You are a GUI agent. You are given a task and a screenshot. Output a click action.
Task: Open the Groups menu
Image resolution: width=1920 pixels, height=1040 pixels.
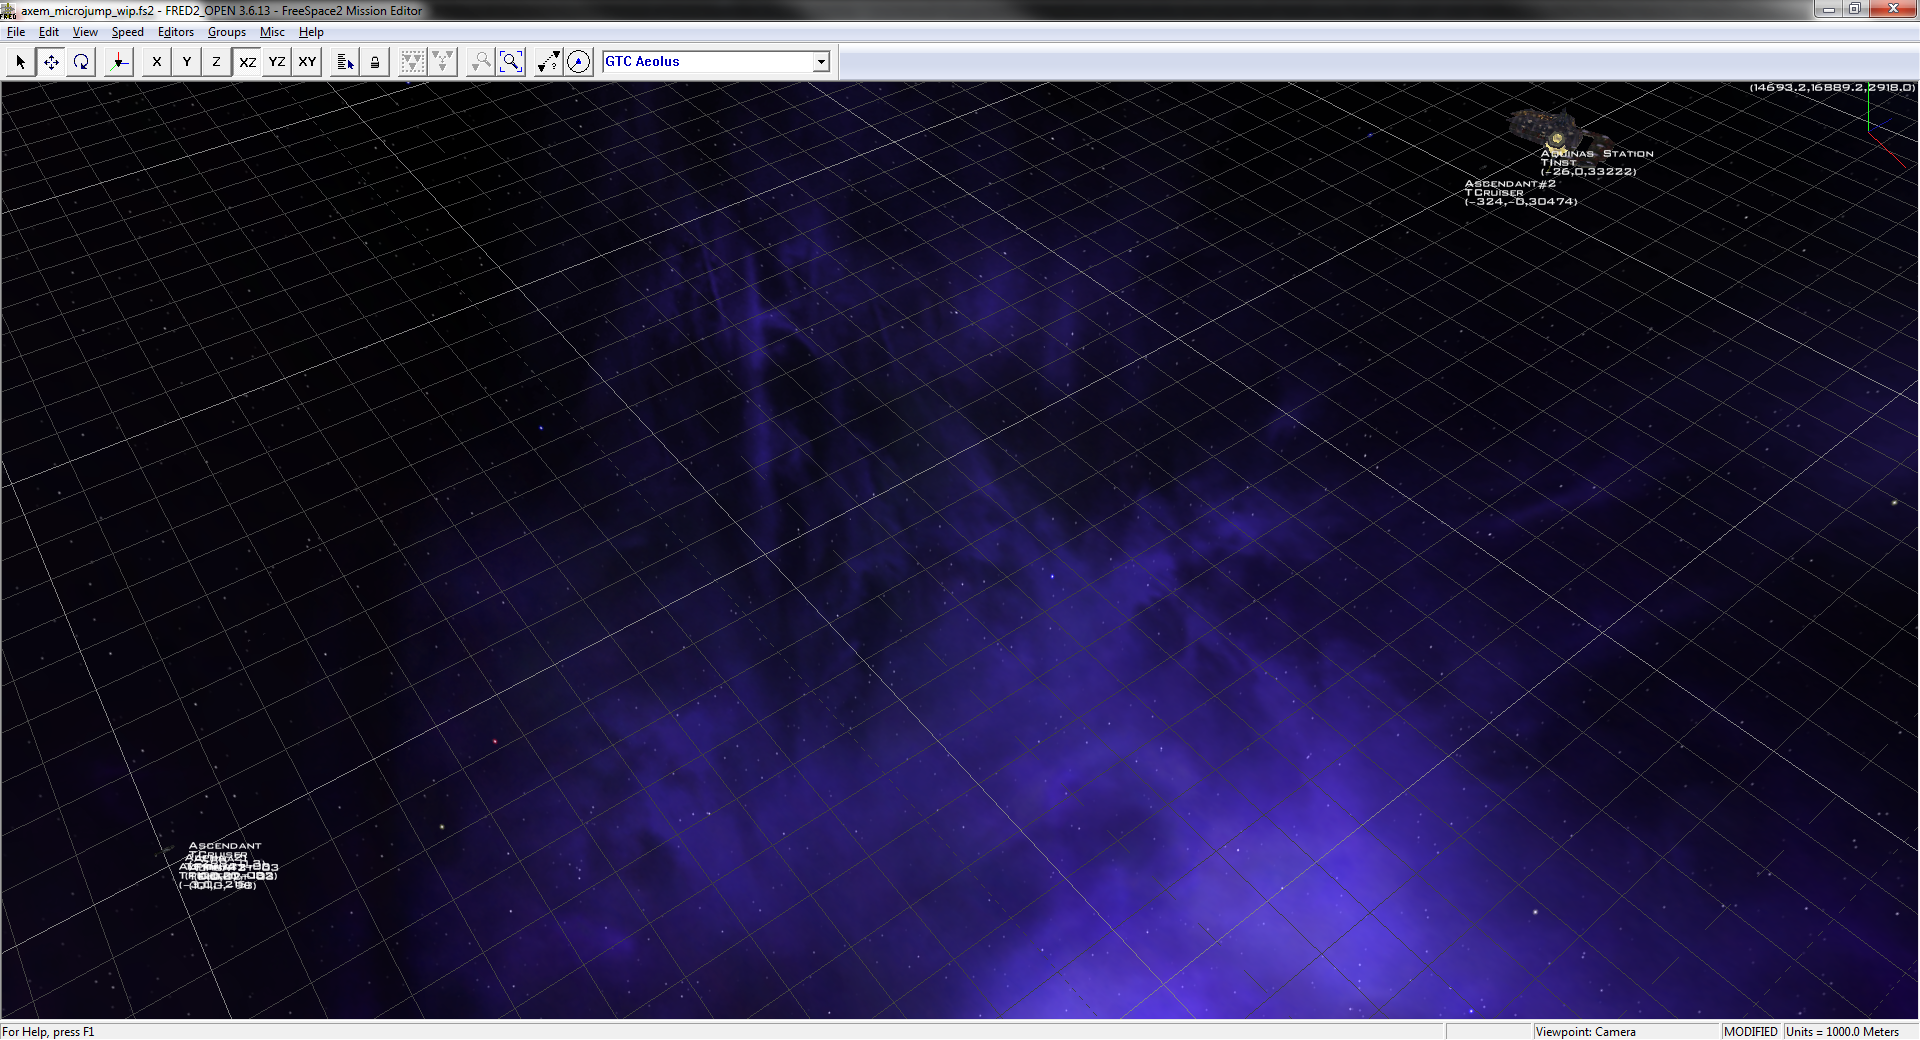click(227, 32)
